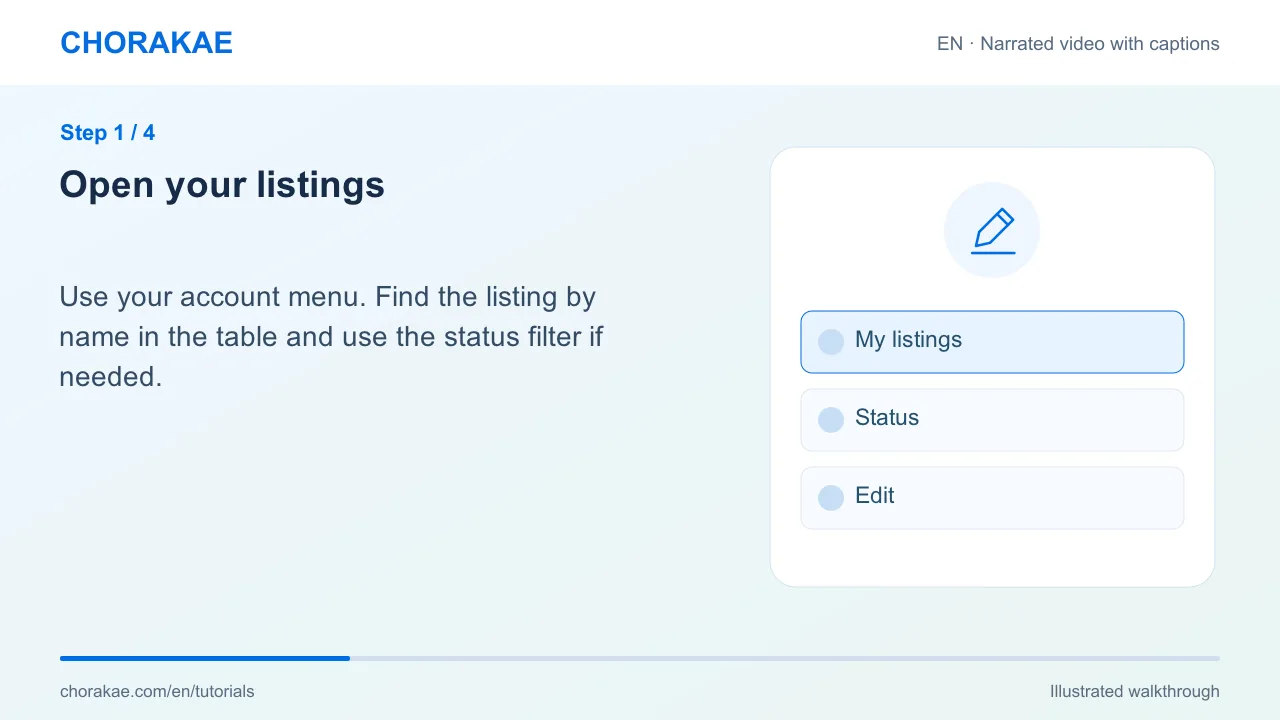The width and height of the screenshot is (1280, 720).
Task: Select the Status menu item
Action: [992, 420]
